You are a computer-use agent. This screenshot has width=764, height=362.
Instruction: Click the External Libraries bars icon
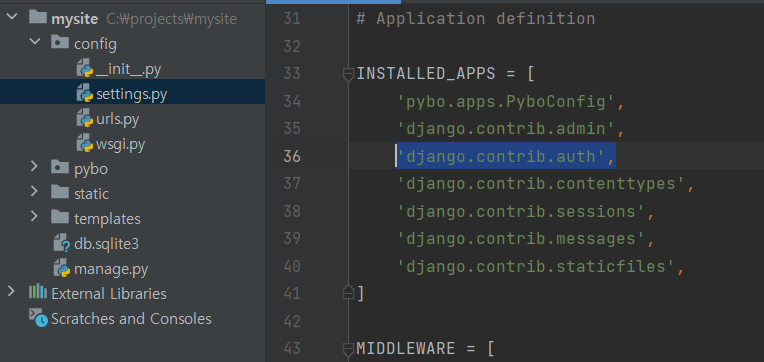click(38, 292)
